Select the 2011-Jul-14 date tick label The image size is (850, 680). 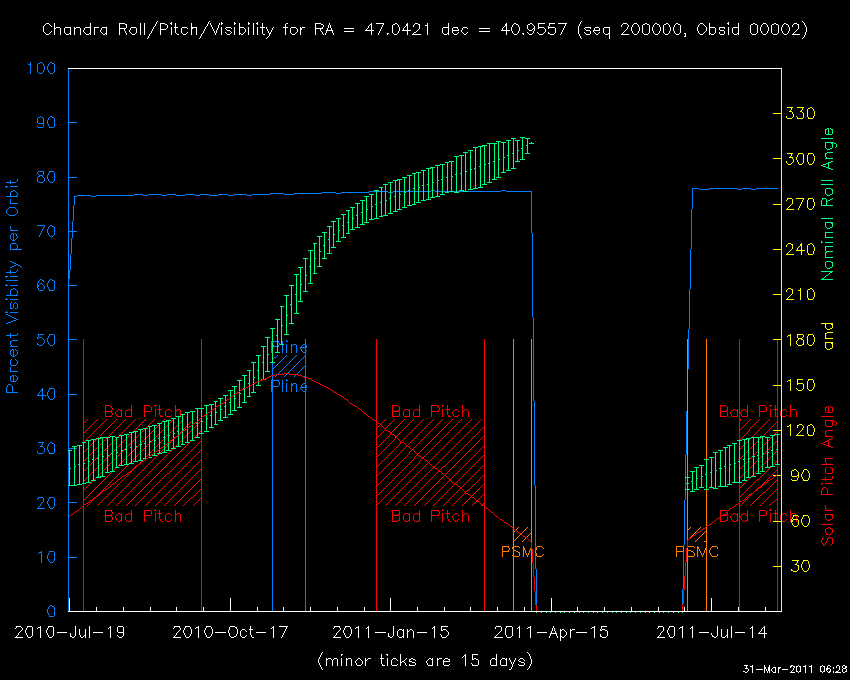pos(710,632)
